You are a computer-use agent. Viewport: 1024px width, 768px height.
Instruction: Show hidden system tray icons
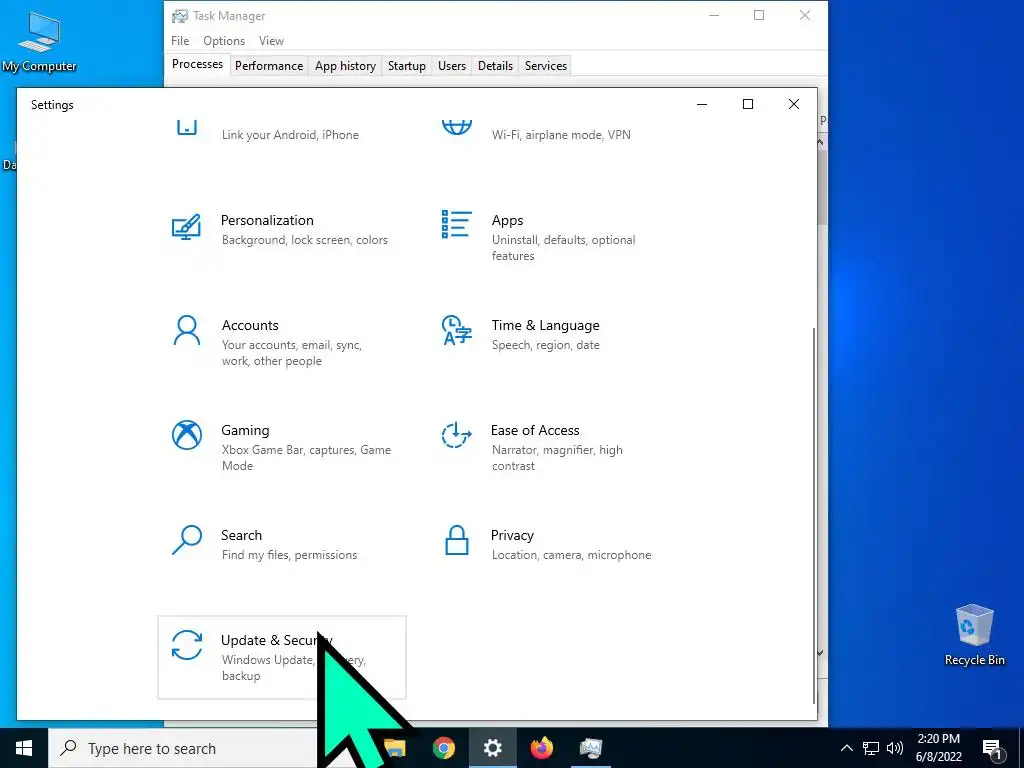pyautogui.click(x=846, y=748)
